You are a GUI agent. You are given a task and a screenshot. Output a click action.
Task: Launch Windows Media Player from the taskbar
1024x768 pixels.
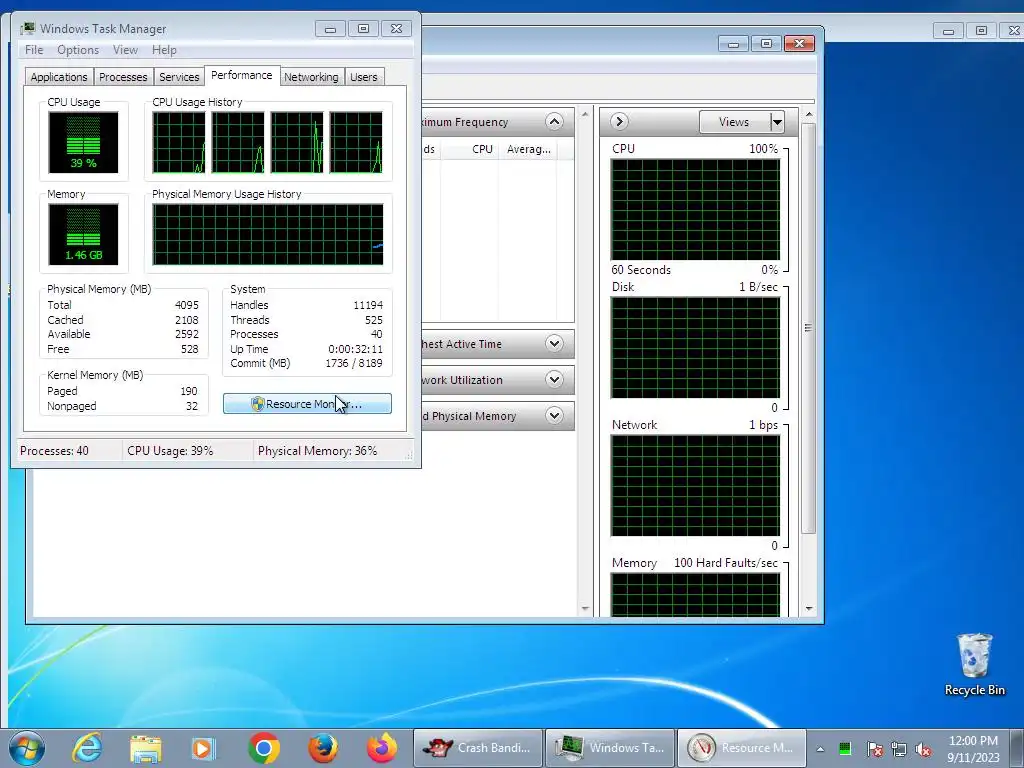[202, 748]
